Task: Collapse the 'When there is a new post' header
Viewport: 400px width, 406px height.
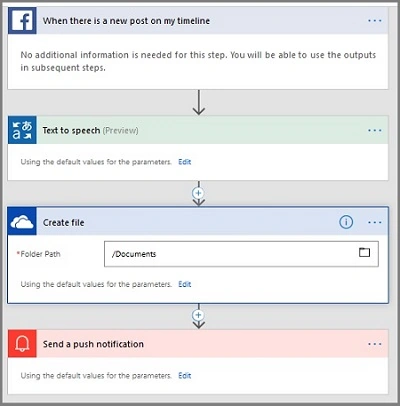Action: [x=198, y=21]
